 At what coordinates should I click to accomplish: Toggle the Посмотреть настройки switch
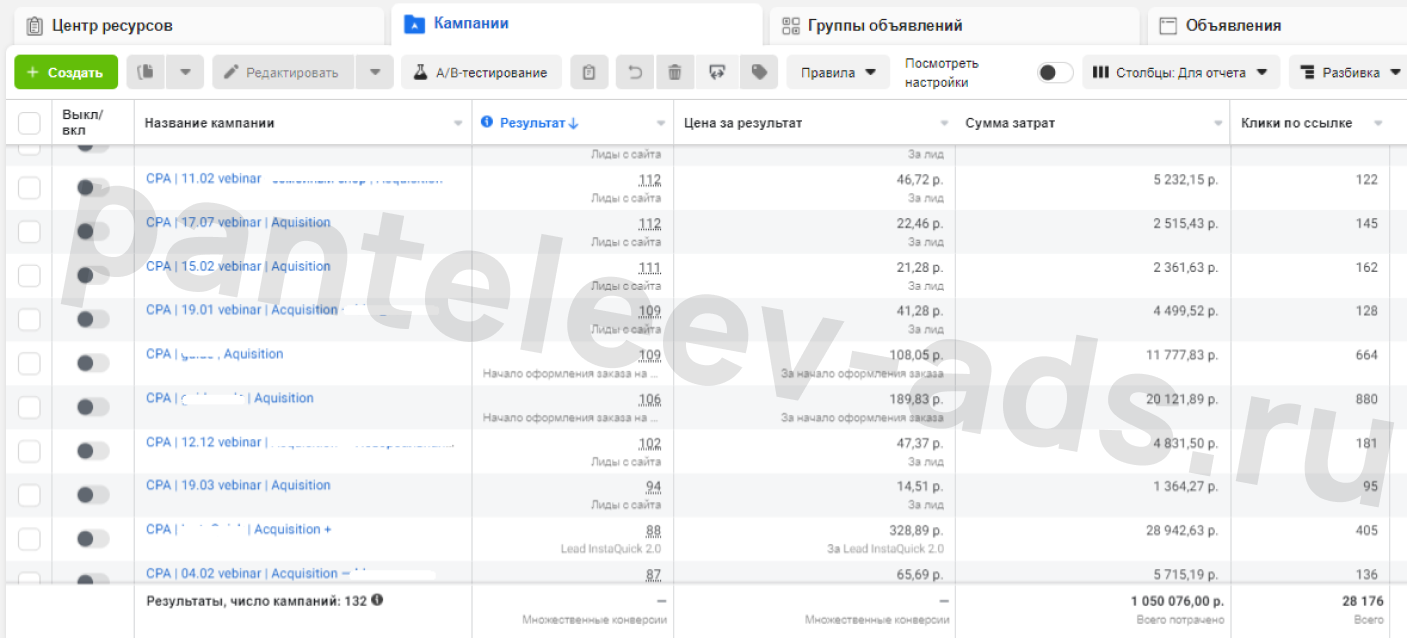[1054, 72]
